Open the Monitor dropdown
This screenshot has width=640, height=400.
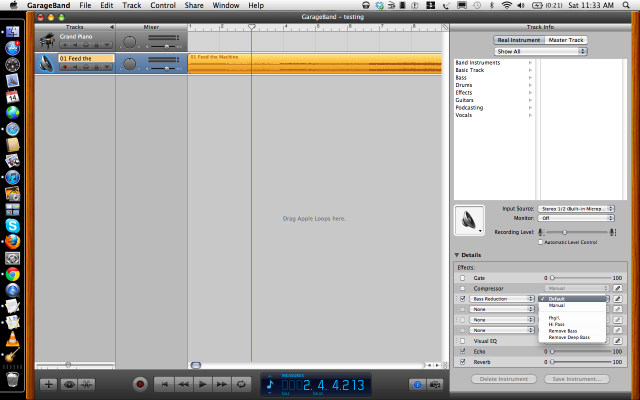point(576,218)
